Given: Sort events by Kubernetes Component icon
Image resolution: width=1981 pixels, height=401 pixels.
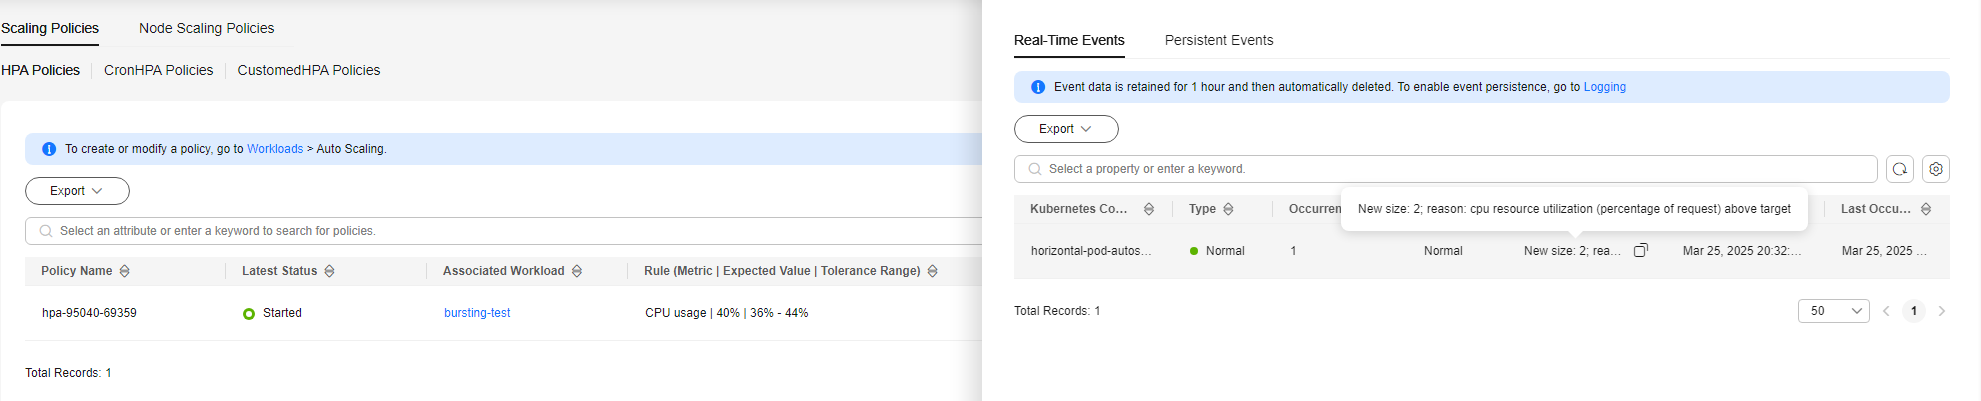Looking at the screenshot, I should pos(1149,209).
